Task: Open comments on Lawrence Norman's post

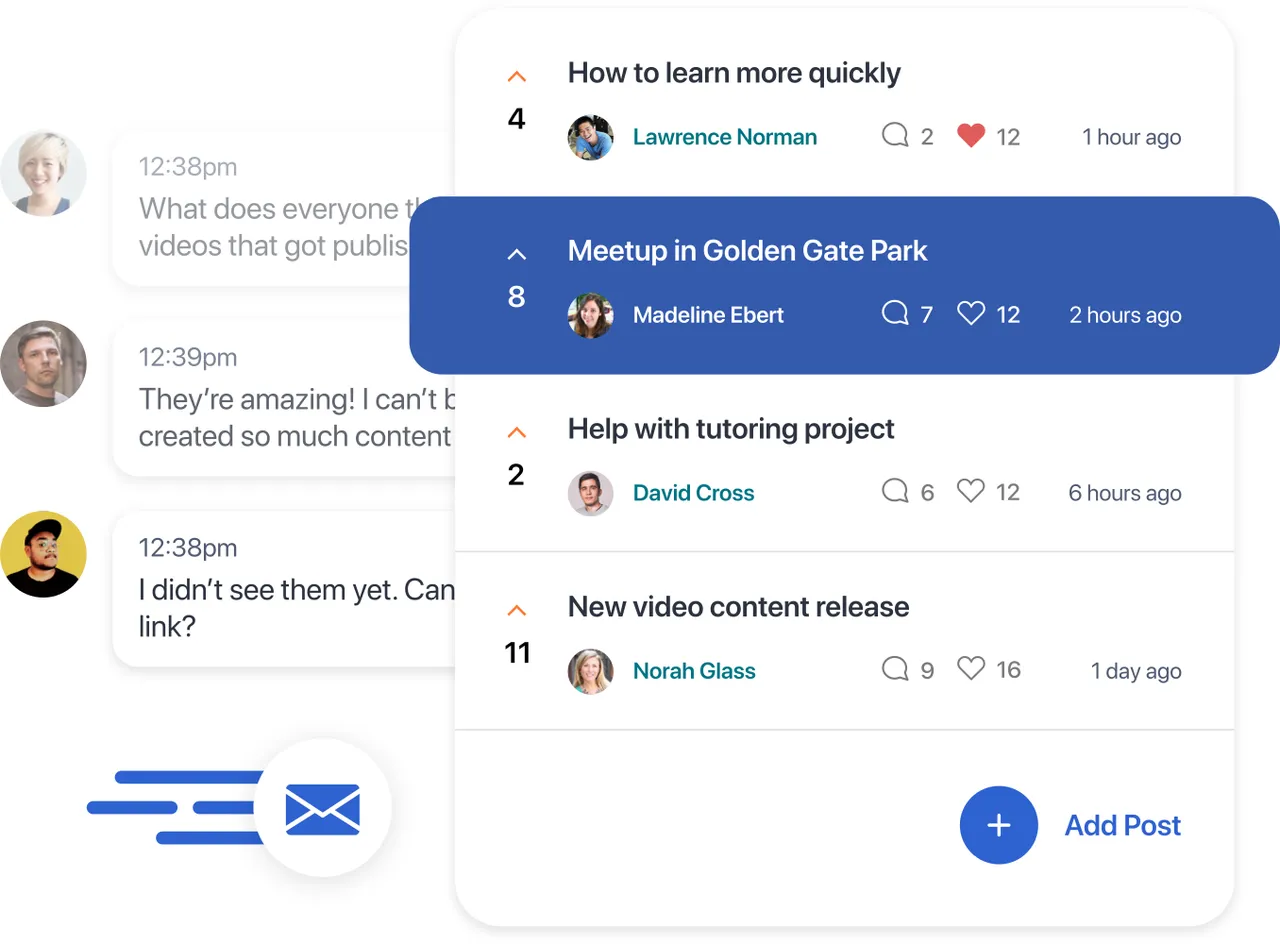Action: (895, 135)
